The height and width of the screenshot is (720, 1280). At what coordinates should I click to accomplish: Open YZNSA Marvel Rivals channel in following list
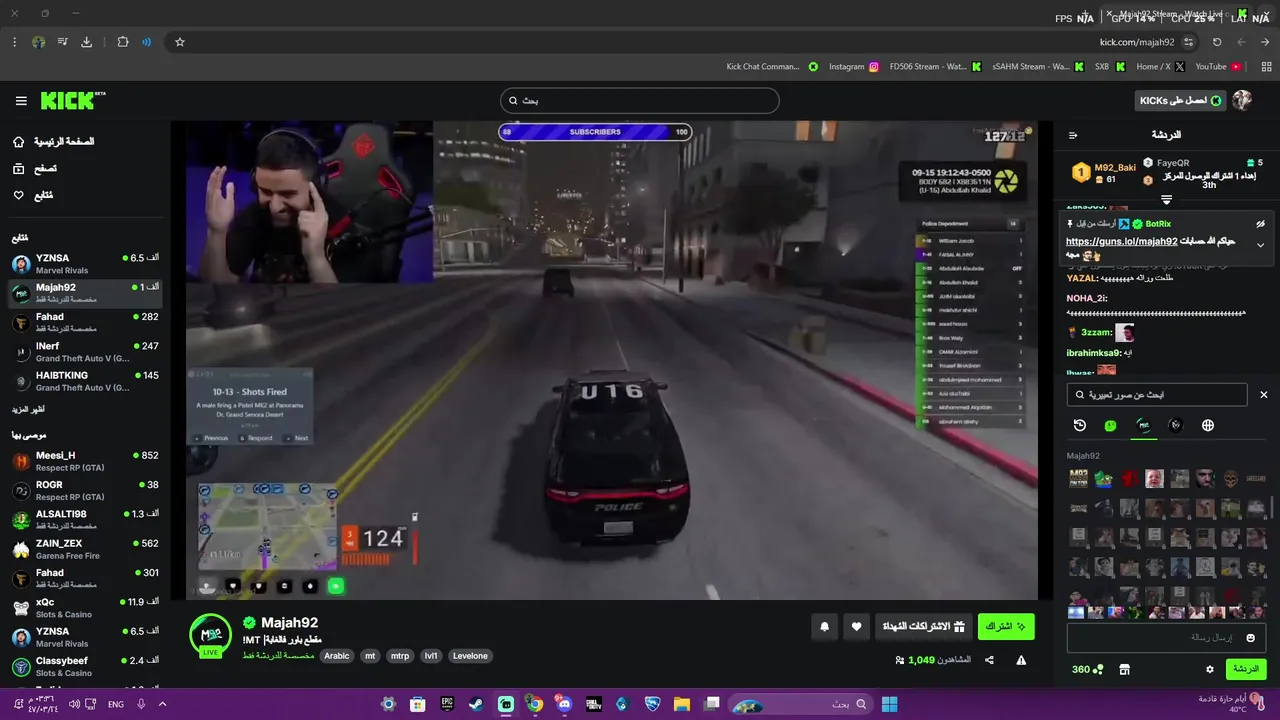point(85,264)
